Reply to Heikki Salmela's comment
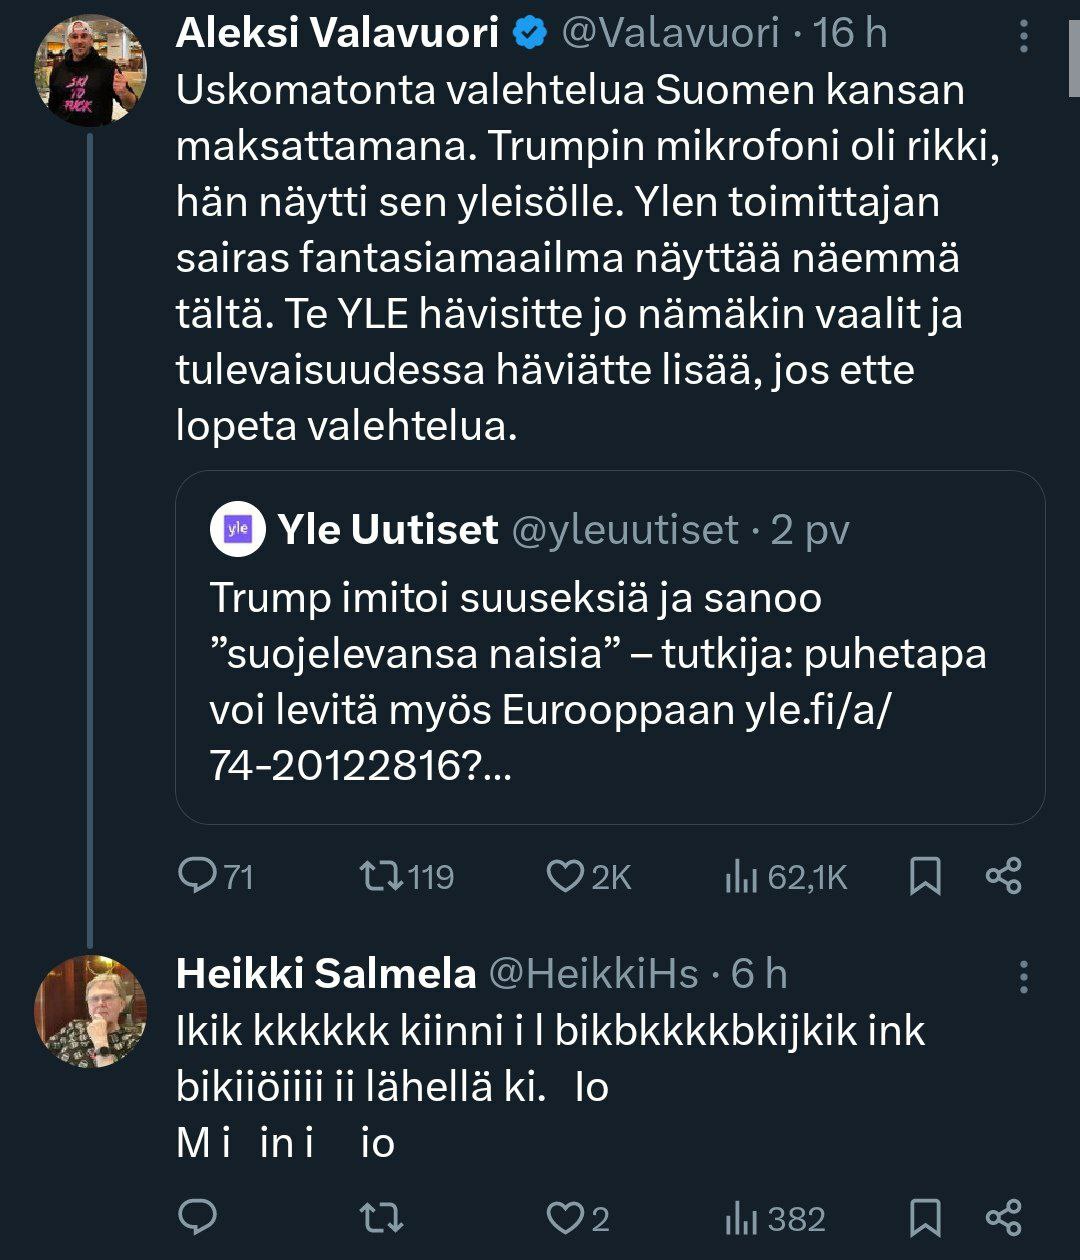 [x=198, y=1218]
